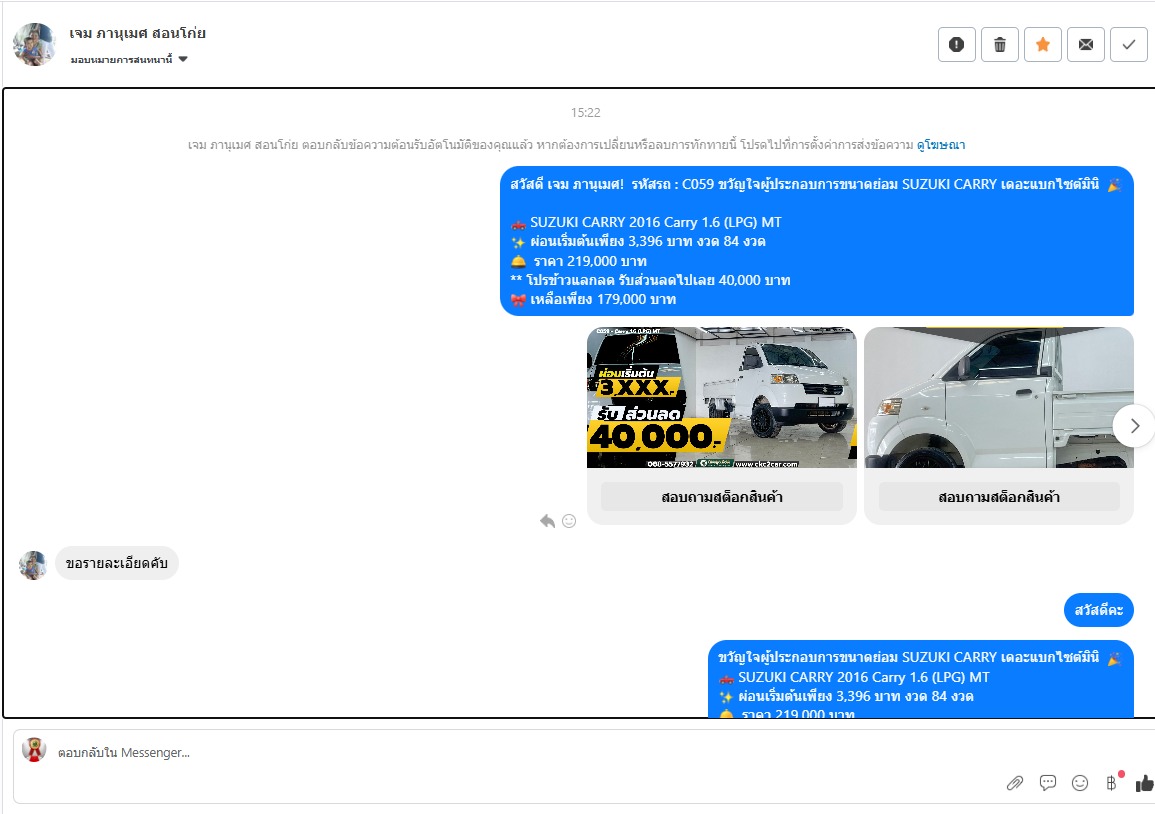This screenshot has height=814, width=1155.
Task: React to the carousel message with the smiley icon
Action: coord(569,521)
